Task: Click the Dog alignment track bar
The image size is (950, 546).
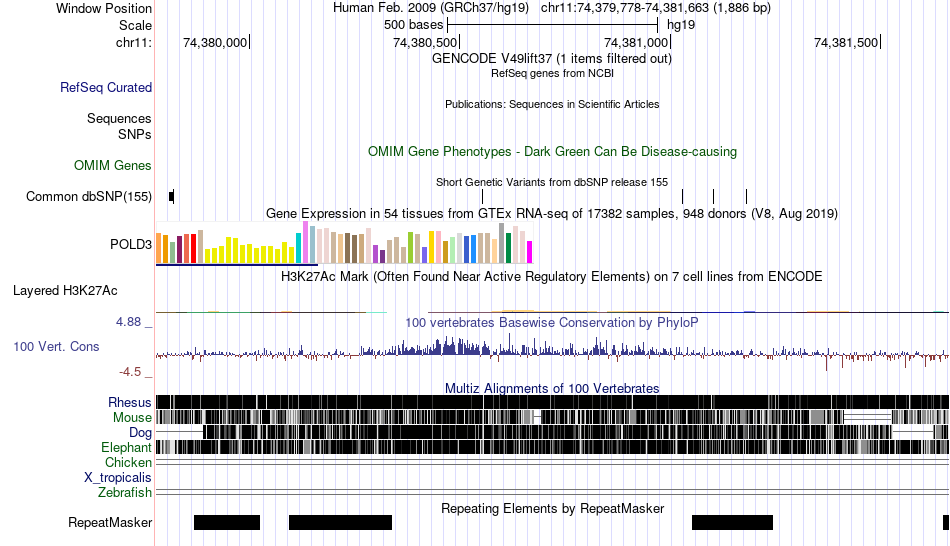Action: coord(552,432)
